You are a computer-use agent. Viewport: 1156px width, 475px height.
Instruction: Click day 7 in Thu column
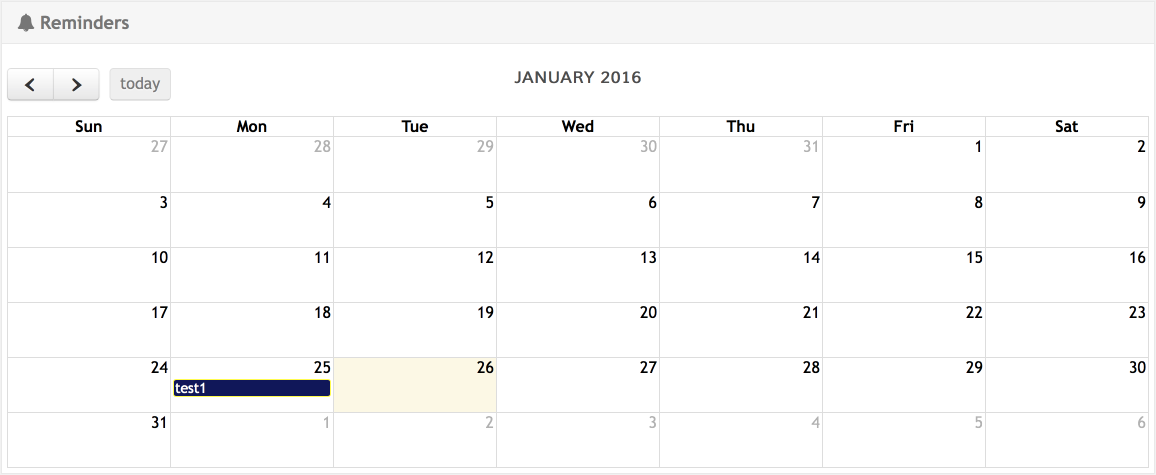click(x=741, y=220)
